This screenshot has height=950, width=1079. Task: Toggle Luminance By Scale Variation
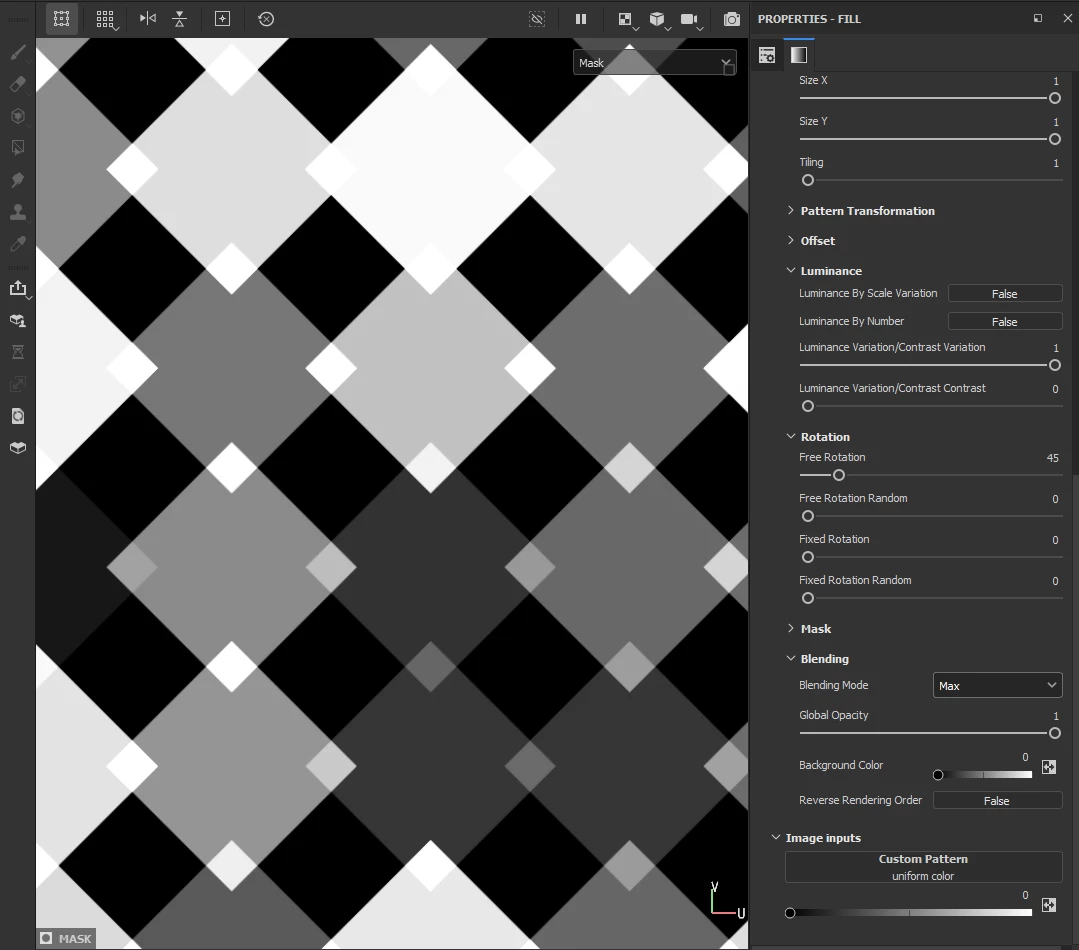coord(1005,294)
